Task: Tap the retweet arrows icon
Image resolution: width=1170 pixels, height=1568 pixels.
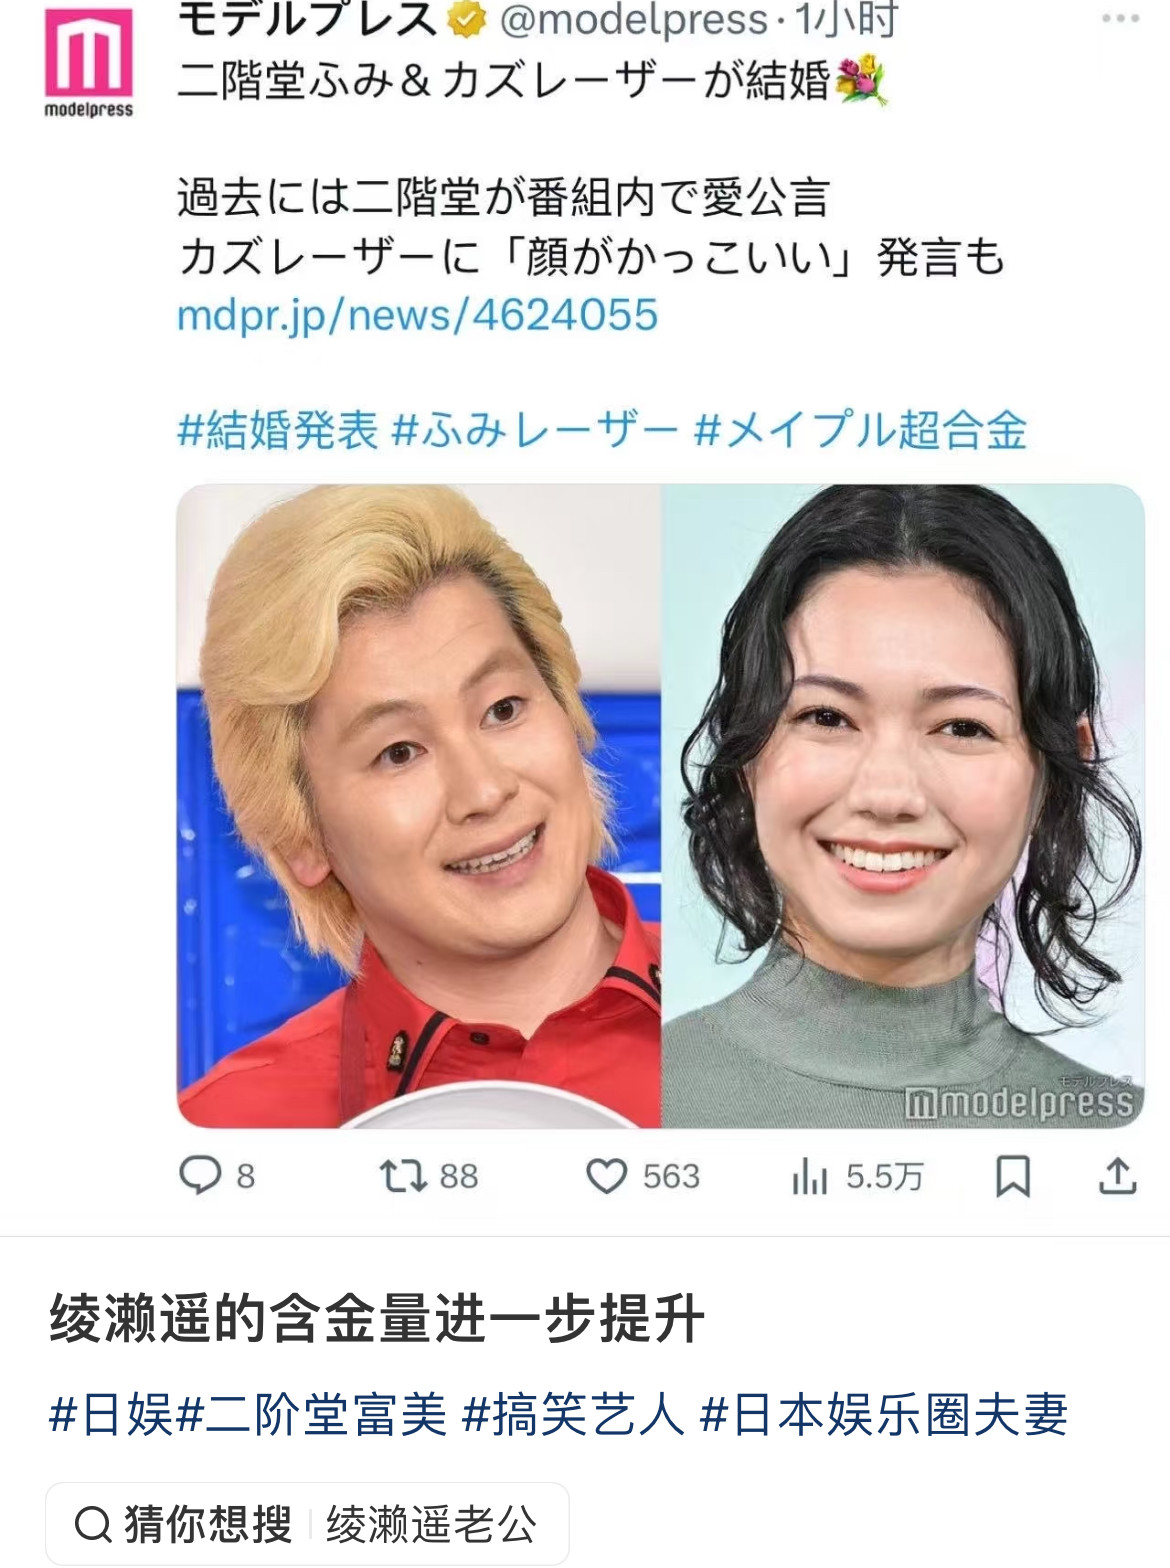Action: (404, 1175)
